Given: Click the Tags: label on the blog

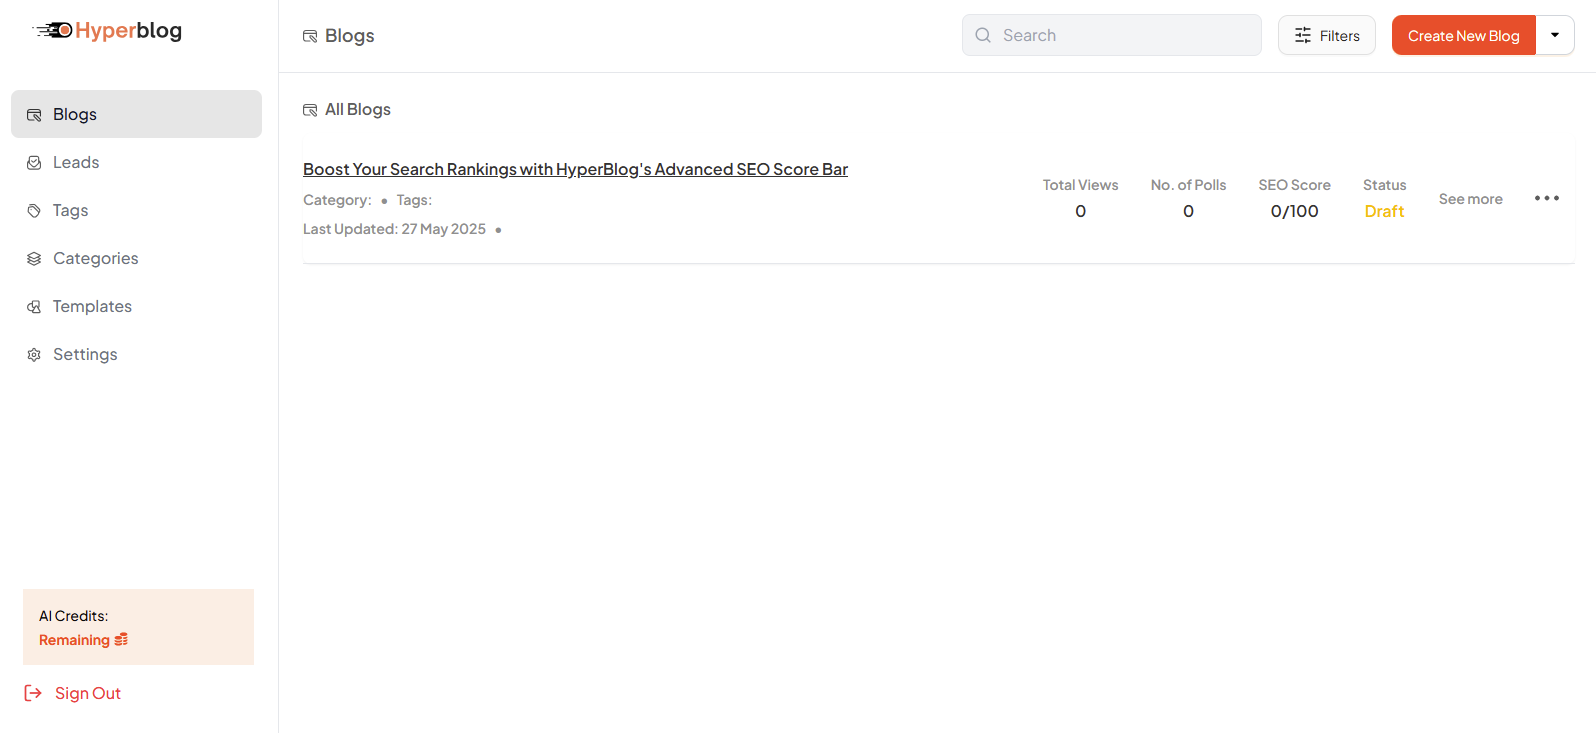Looking at the screenshot, I should pos(414,200).
